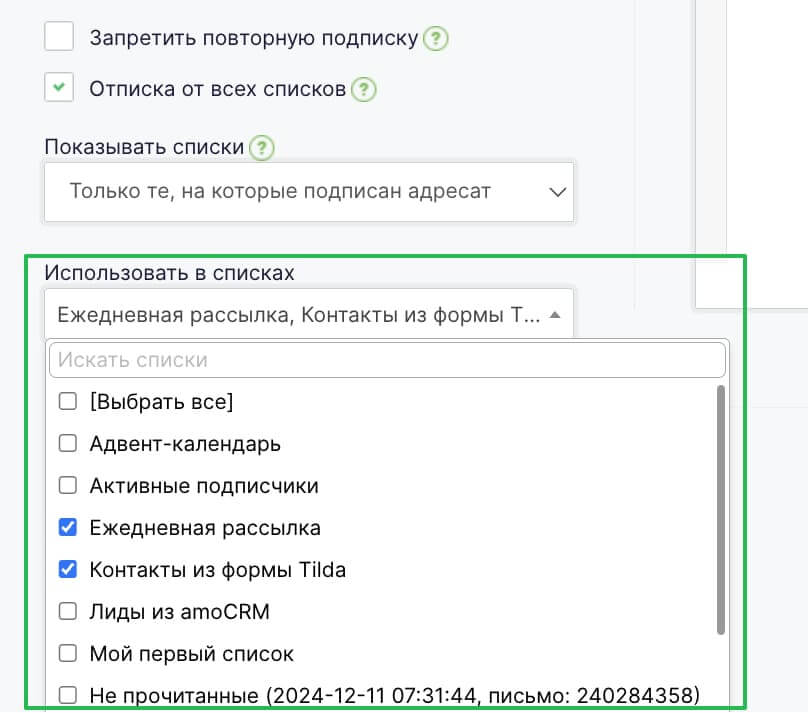Image resolution: width=808 pixels, height=713 pixels.
Task: Check the Не прочитанные 2024-12-11 list
Action: 68,695
